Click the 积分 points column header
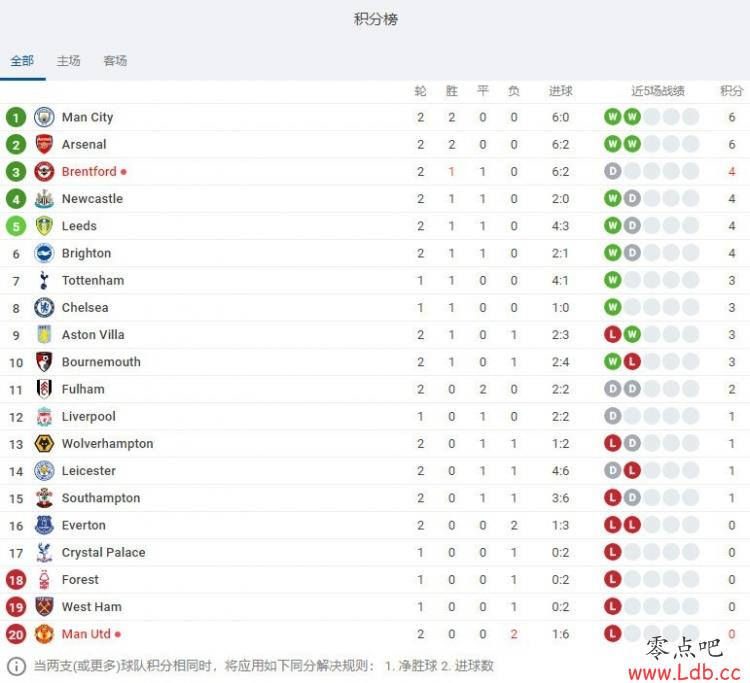This screenshot has width=750, height=683. [x=732, y=91]
